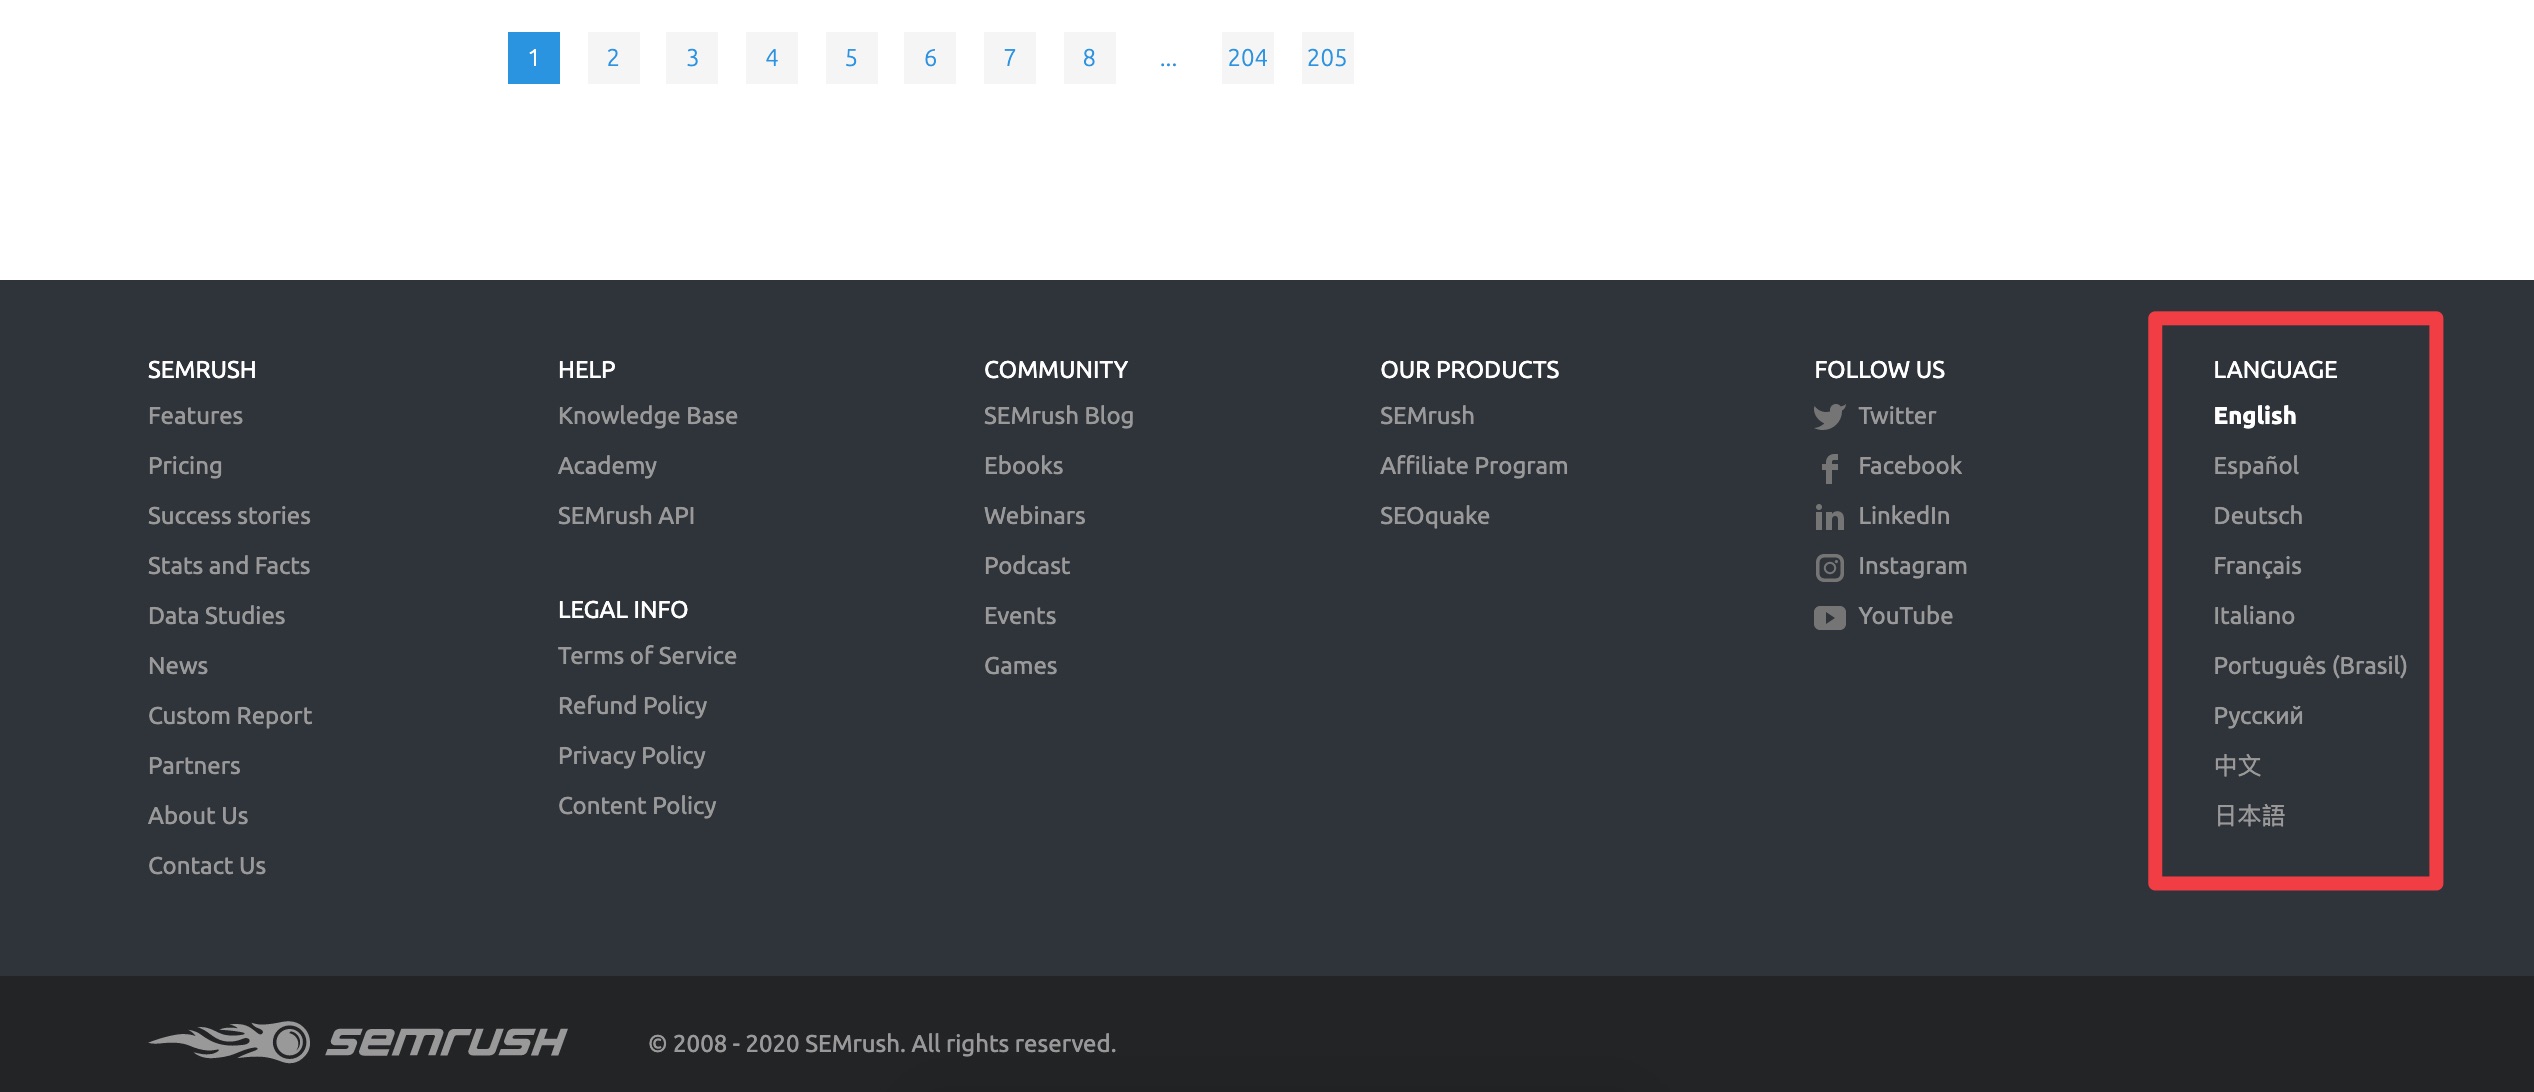The height and width of the screenshot is (1092, 2534).
Task: Open SEMrush Blog link
Action: pyautogui.click(x=1058, y=416)
